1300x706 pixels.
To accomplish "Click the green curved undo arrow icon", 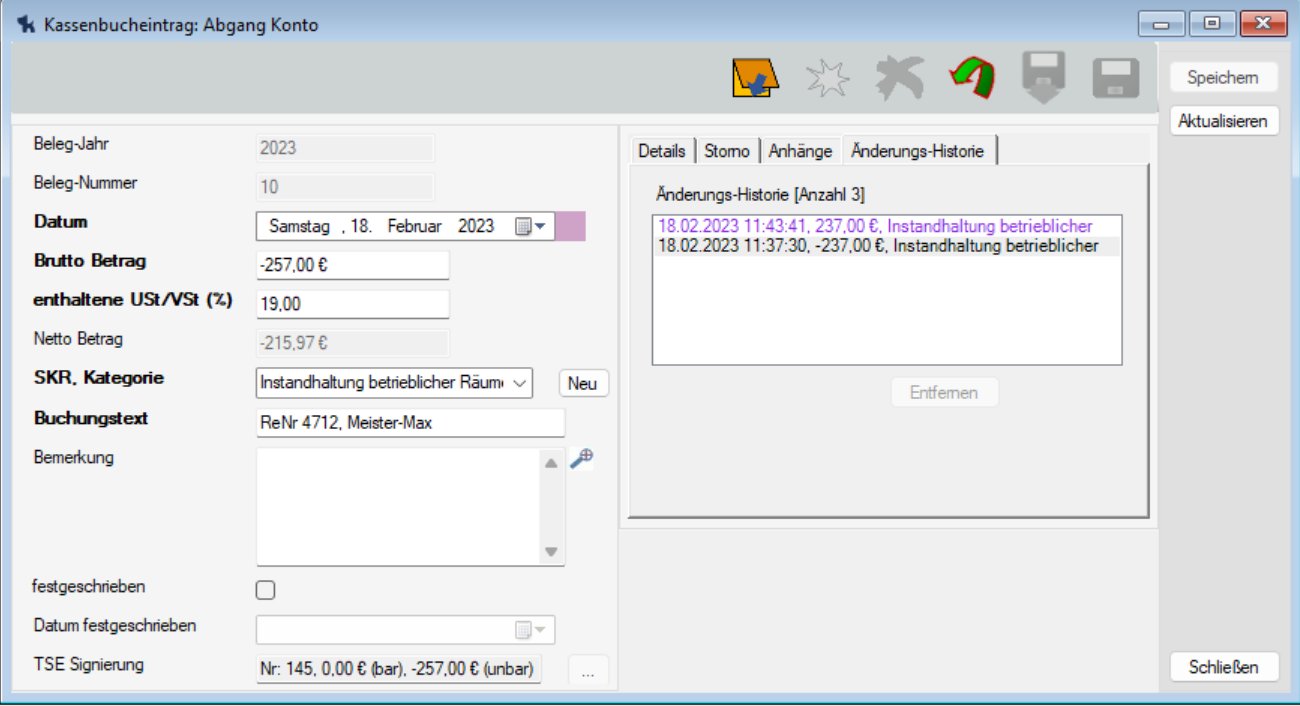I will [970, 78].
